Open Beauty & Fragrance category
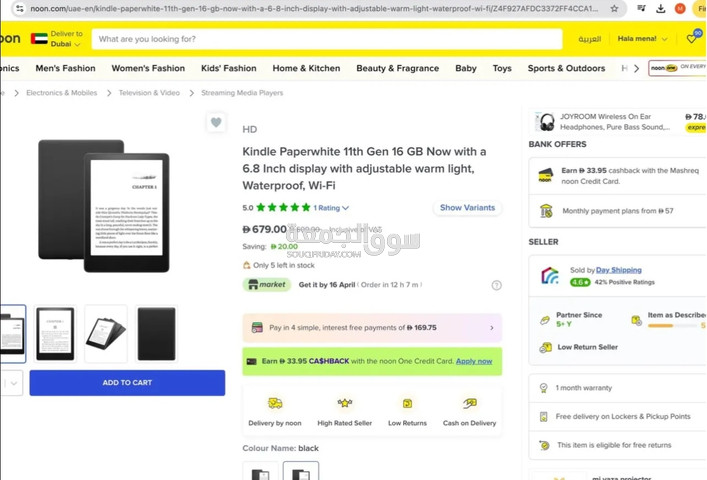The height and width of the screenshot is (480, 707). click(397, 68)
